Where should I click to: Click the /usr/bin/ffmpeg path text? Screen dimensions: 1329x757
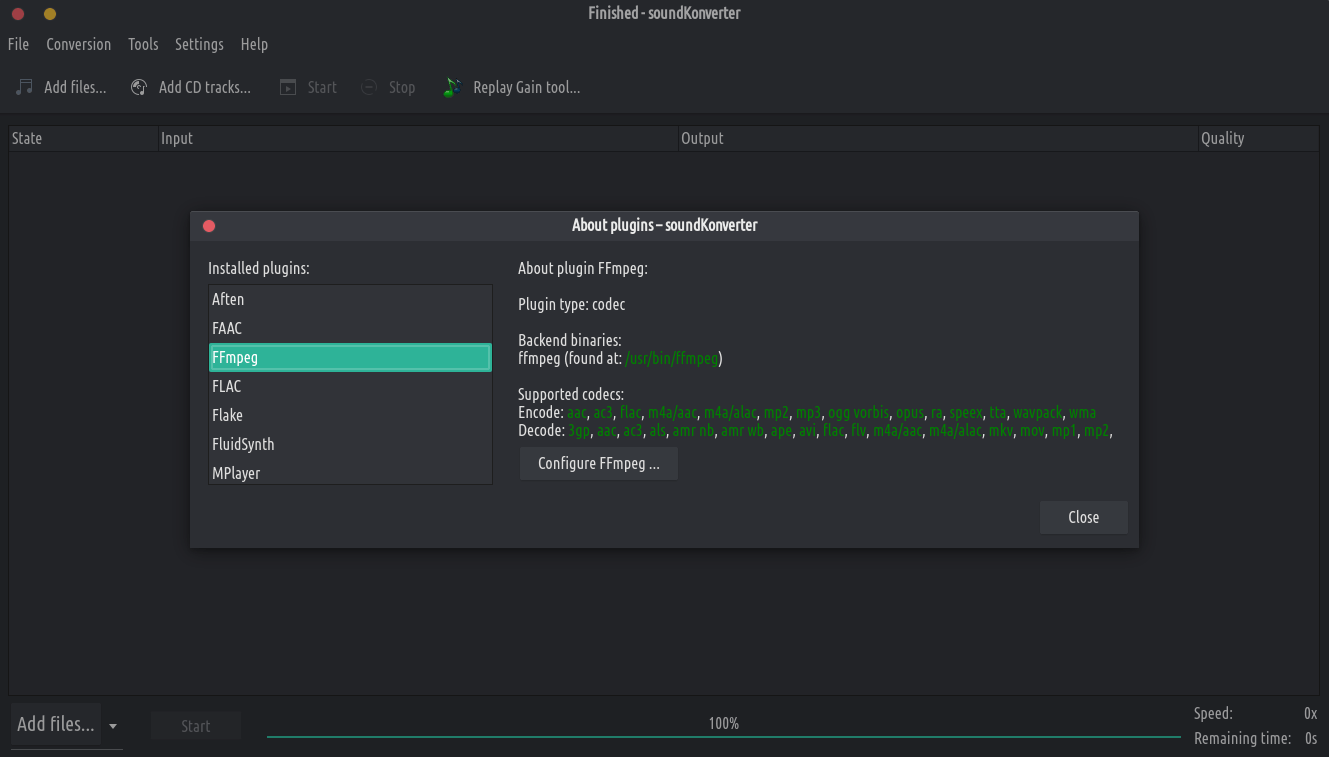coord(672,358)
